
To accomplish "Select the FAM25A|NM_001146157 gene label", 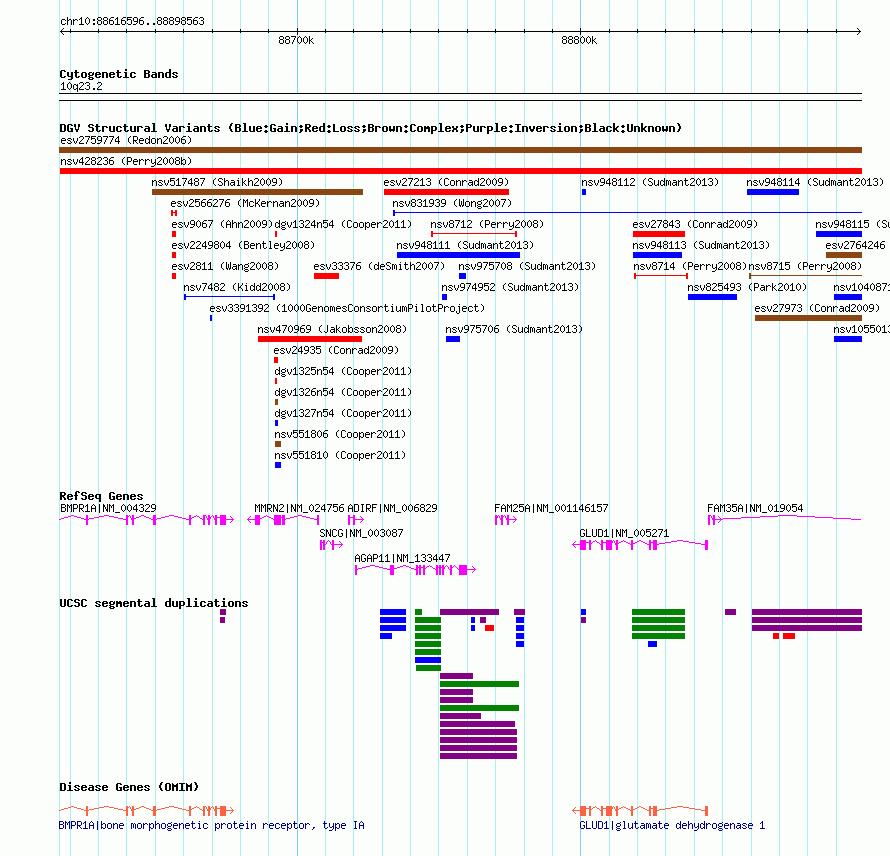I will (x=551, y=509).
